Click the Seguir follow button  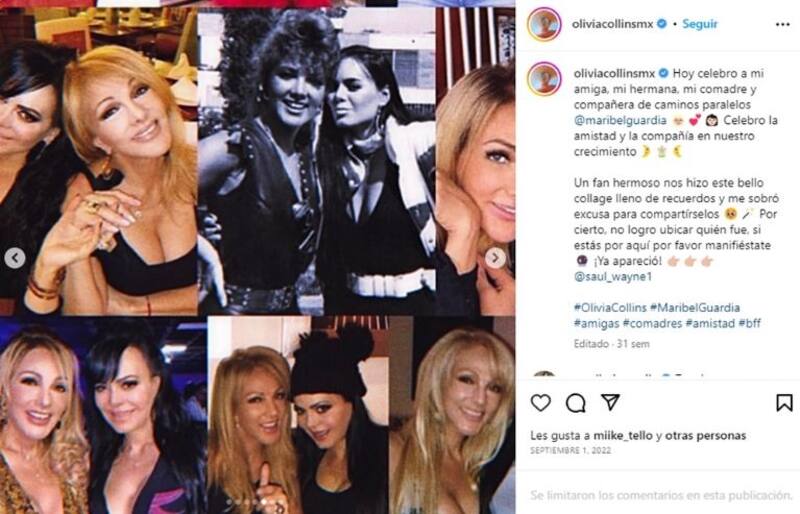click(x=699, y=24)
